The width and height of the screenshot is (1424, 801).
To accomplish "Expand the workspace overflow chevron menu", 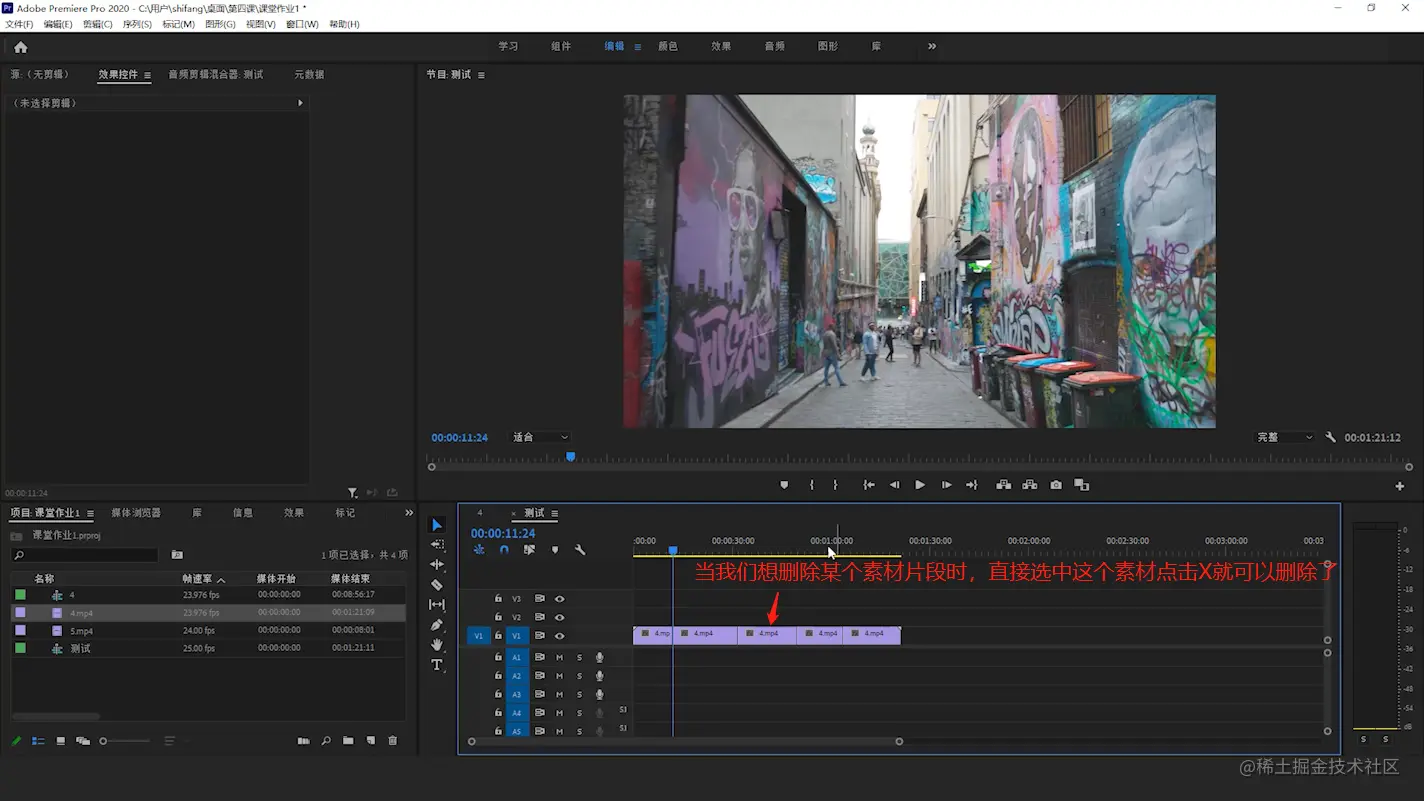I will (932, 46).
